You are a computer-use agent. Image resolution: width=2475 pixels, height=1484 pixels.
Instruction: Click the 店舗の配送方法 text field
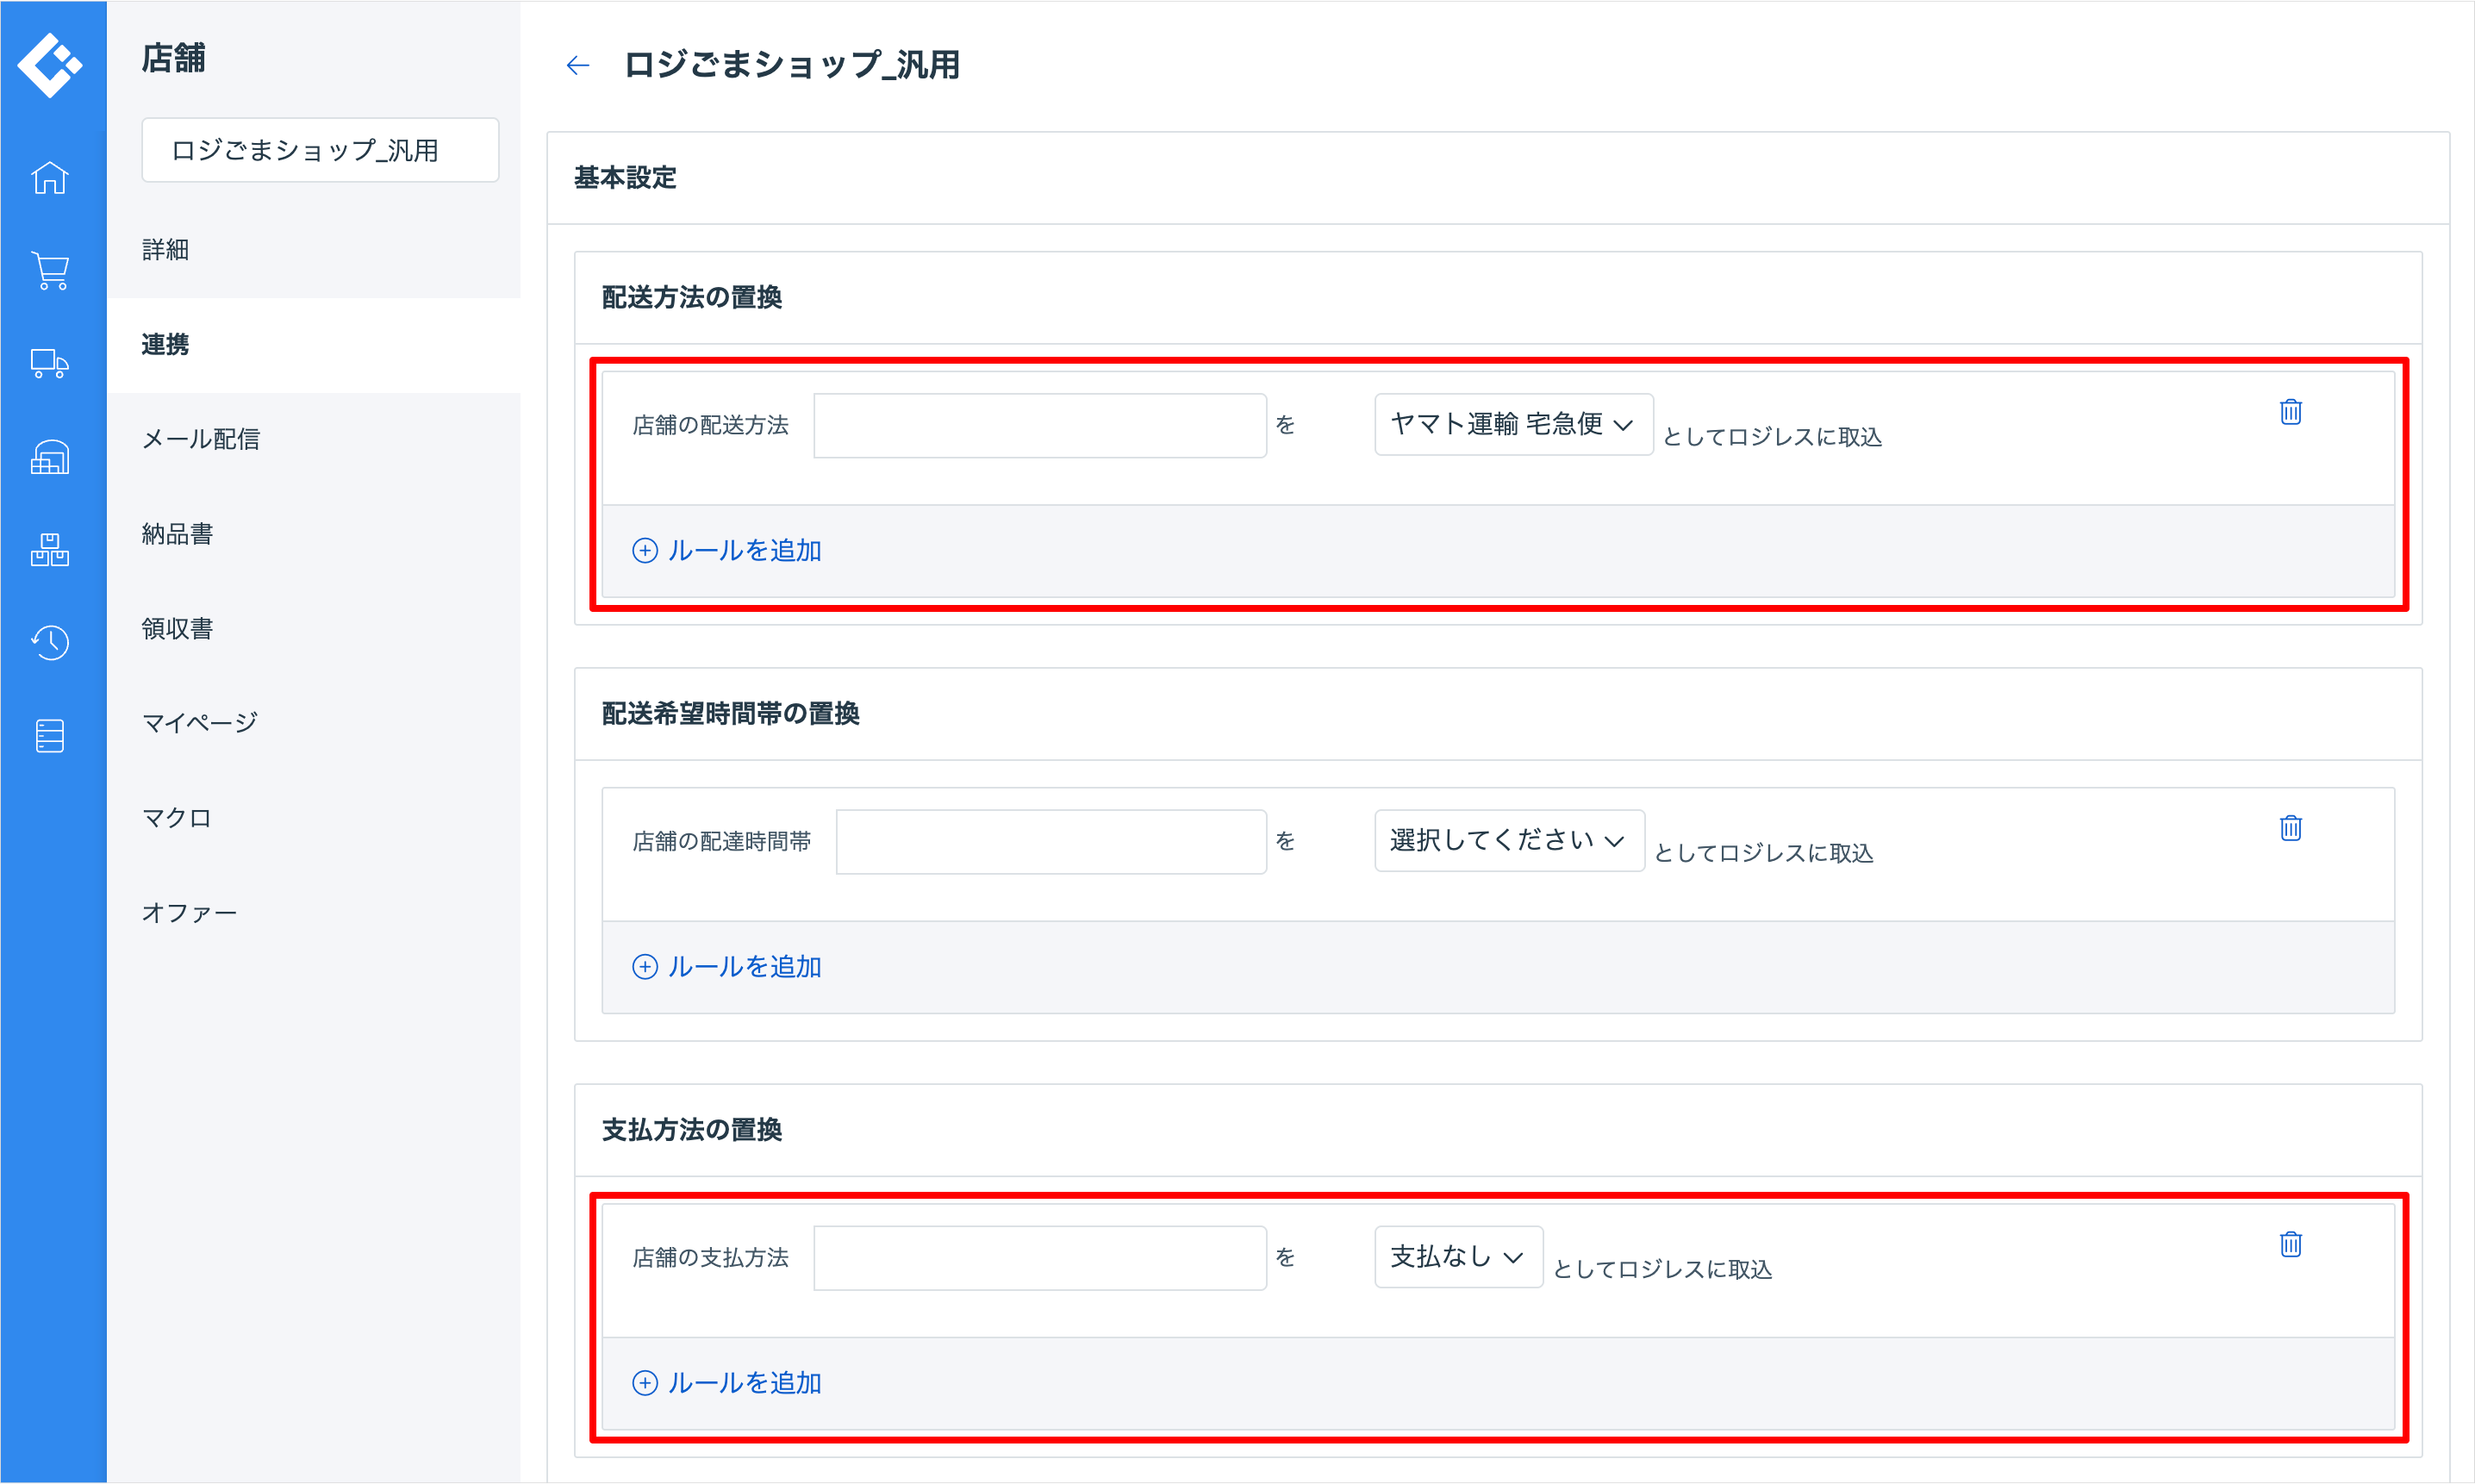tap(1039, 426)
